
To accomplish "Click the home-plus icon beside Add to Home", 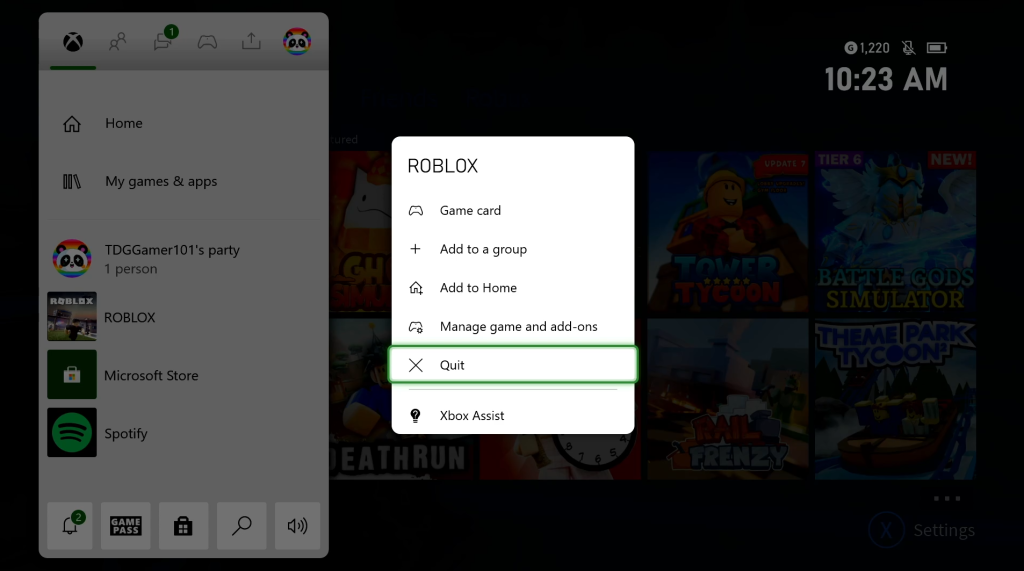I will coord(416,287).
